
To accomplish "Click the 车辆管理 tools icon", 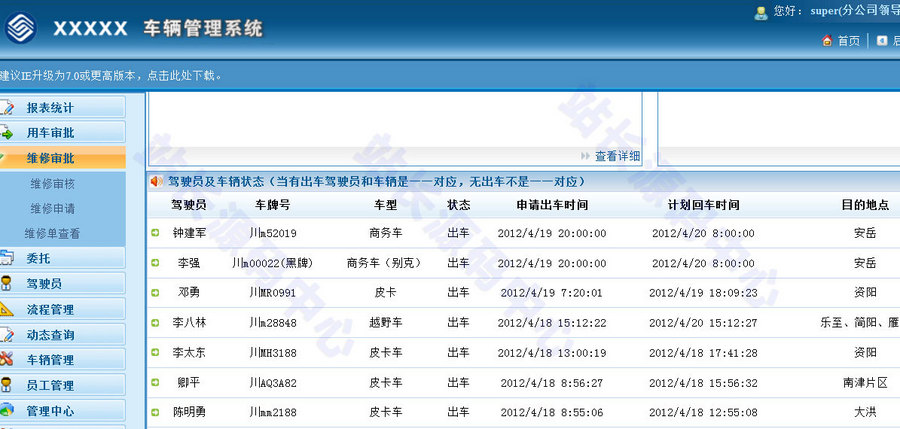I will [6, 360].
